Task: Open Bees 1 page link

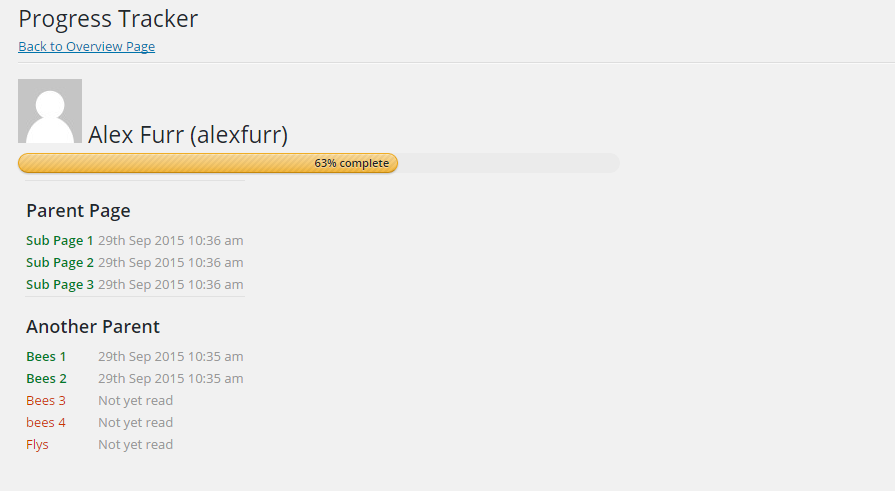Action: click(46, 356)
